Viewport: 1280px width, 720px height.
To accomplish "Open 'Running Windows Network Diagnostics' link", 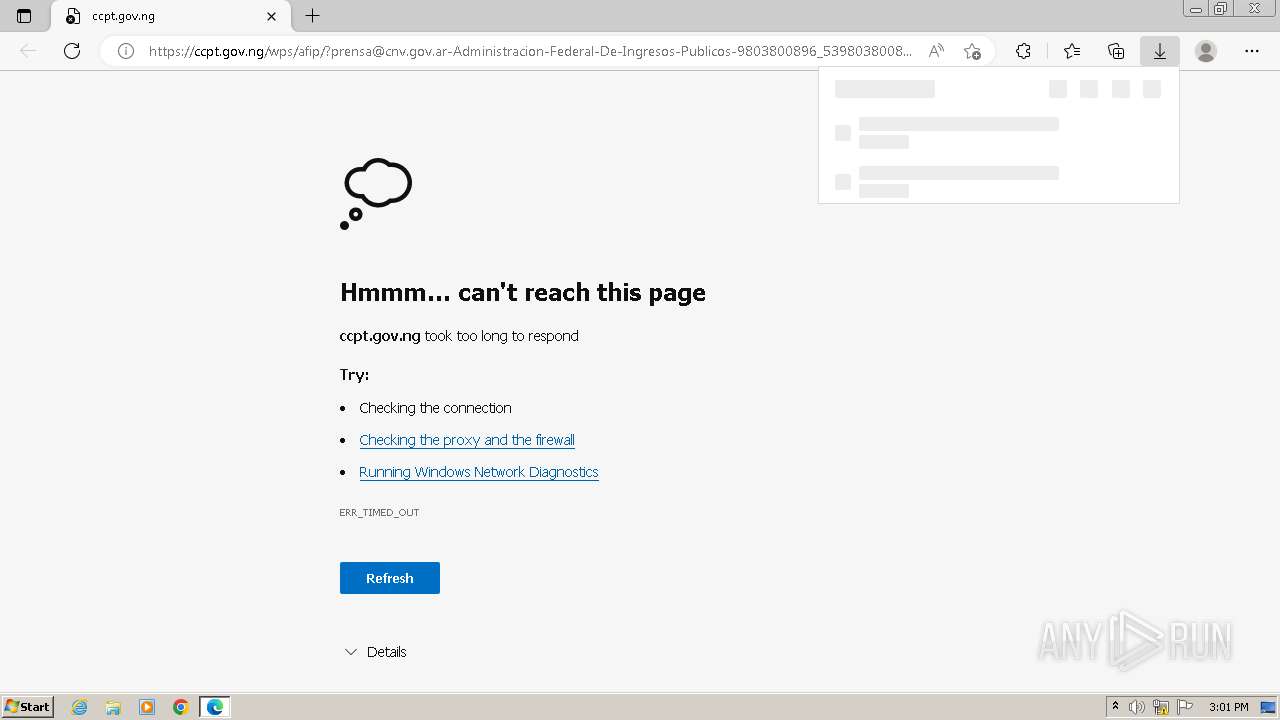I will pyautogui.click(x=479, y=472).
